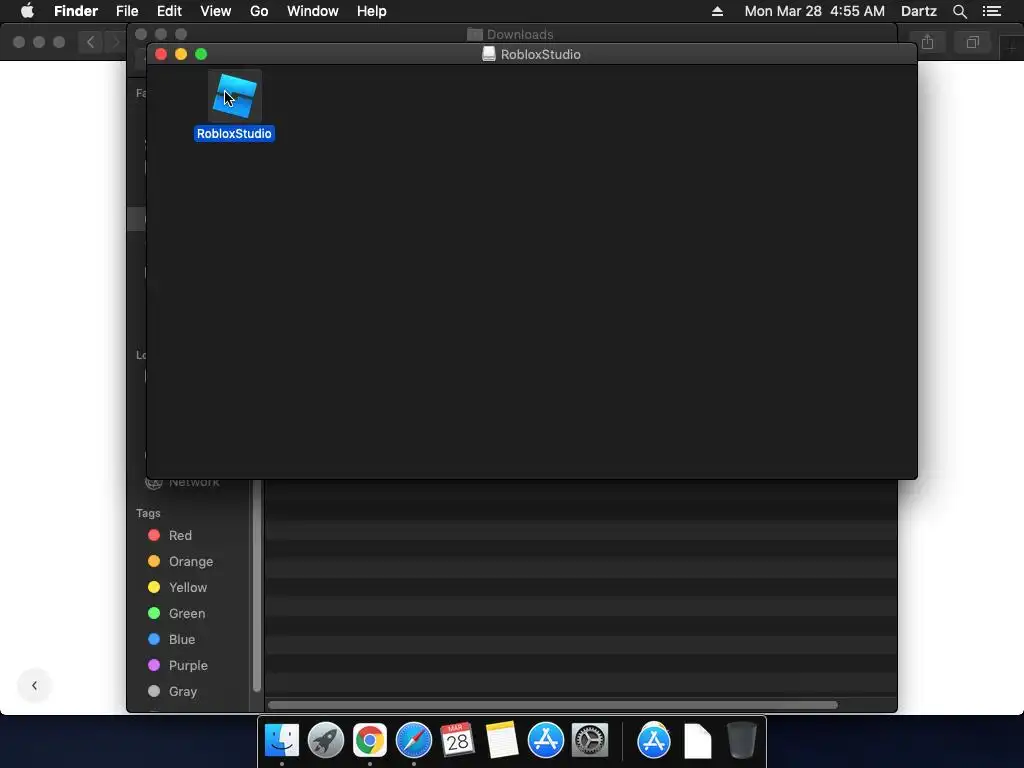Image resolution: width=1024 pixels, height=768 pixels.
Task: Open the Apple menu
Action: [27, 11]
